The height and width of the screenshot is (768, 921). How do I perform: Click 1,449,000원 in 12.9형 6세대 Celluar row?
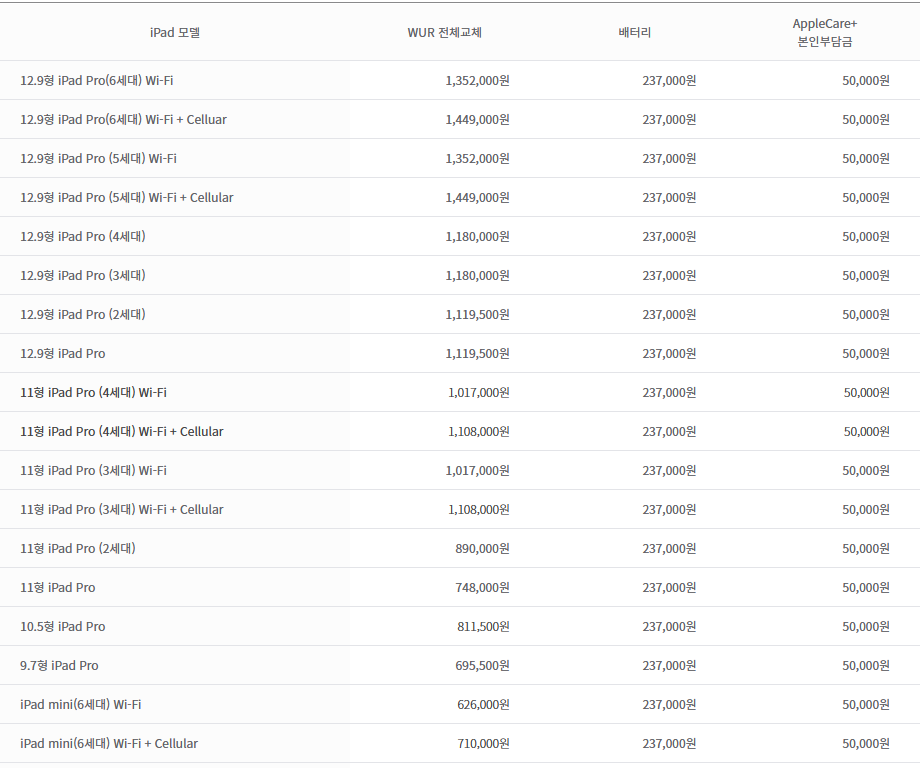click(478, 119)
